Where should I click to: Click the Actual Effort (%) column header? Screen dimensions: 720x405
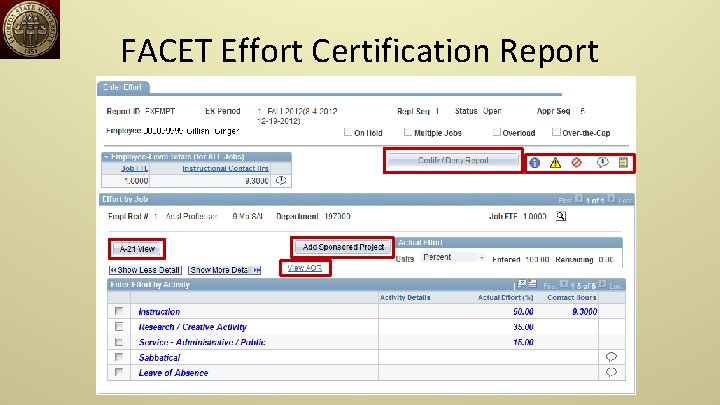pyautogui.click(x=506, y=298)
